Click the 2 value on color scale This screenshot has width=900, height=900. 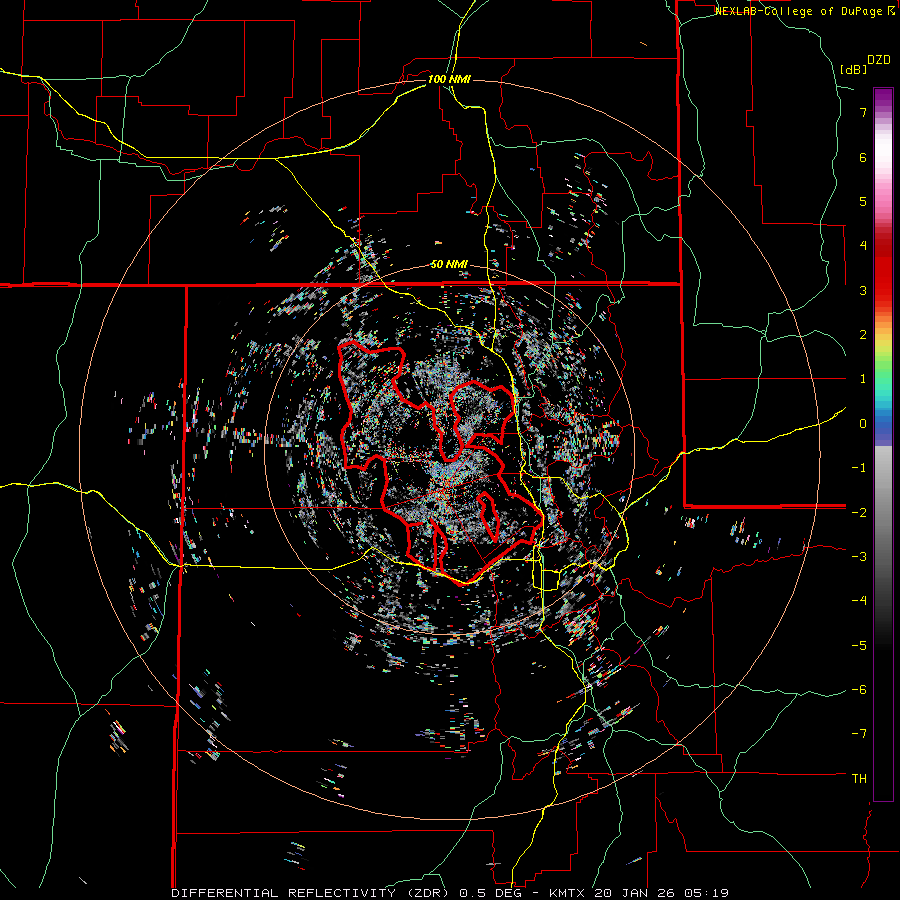point(863,335)
